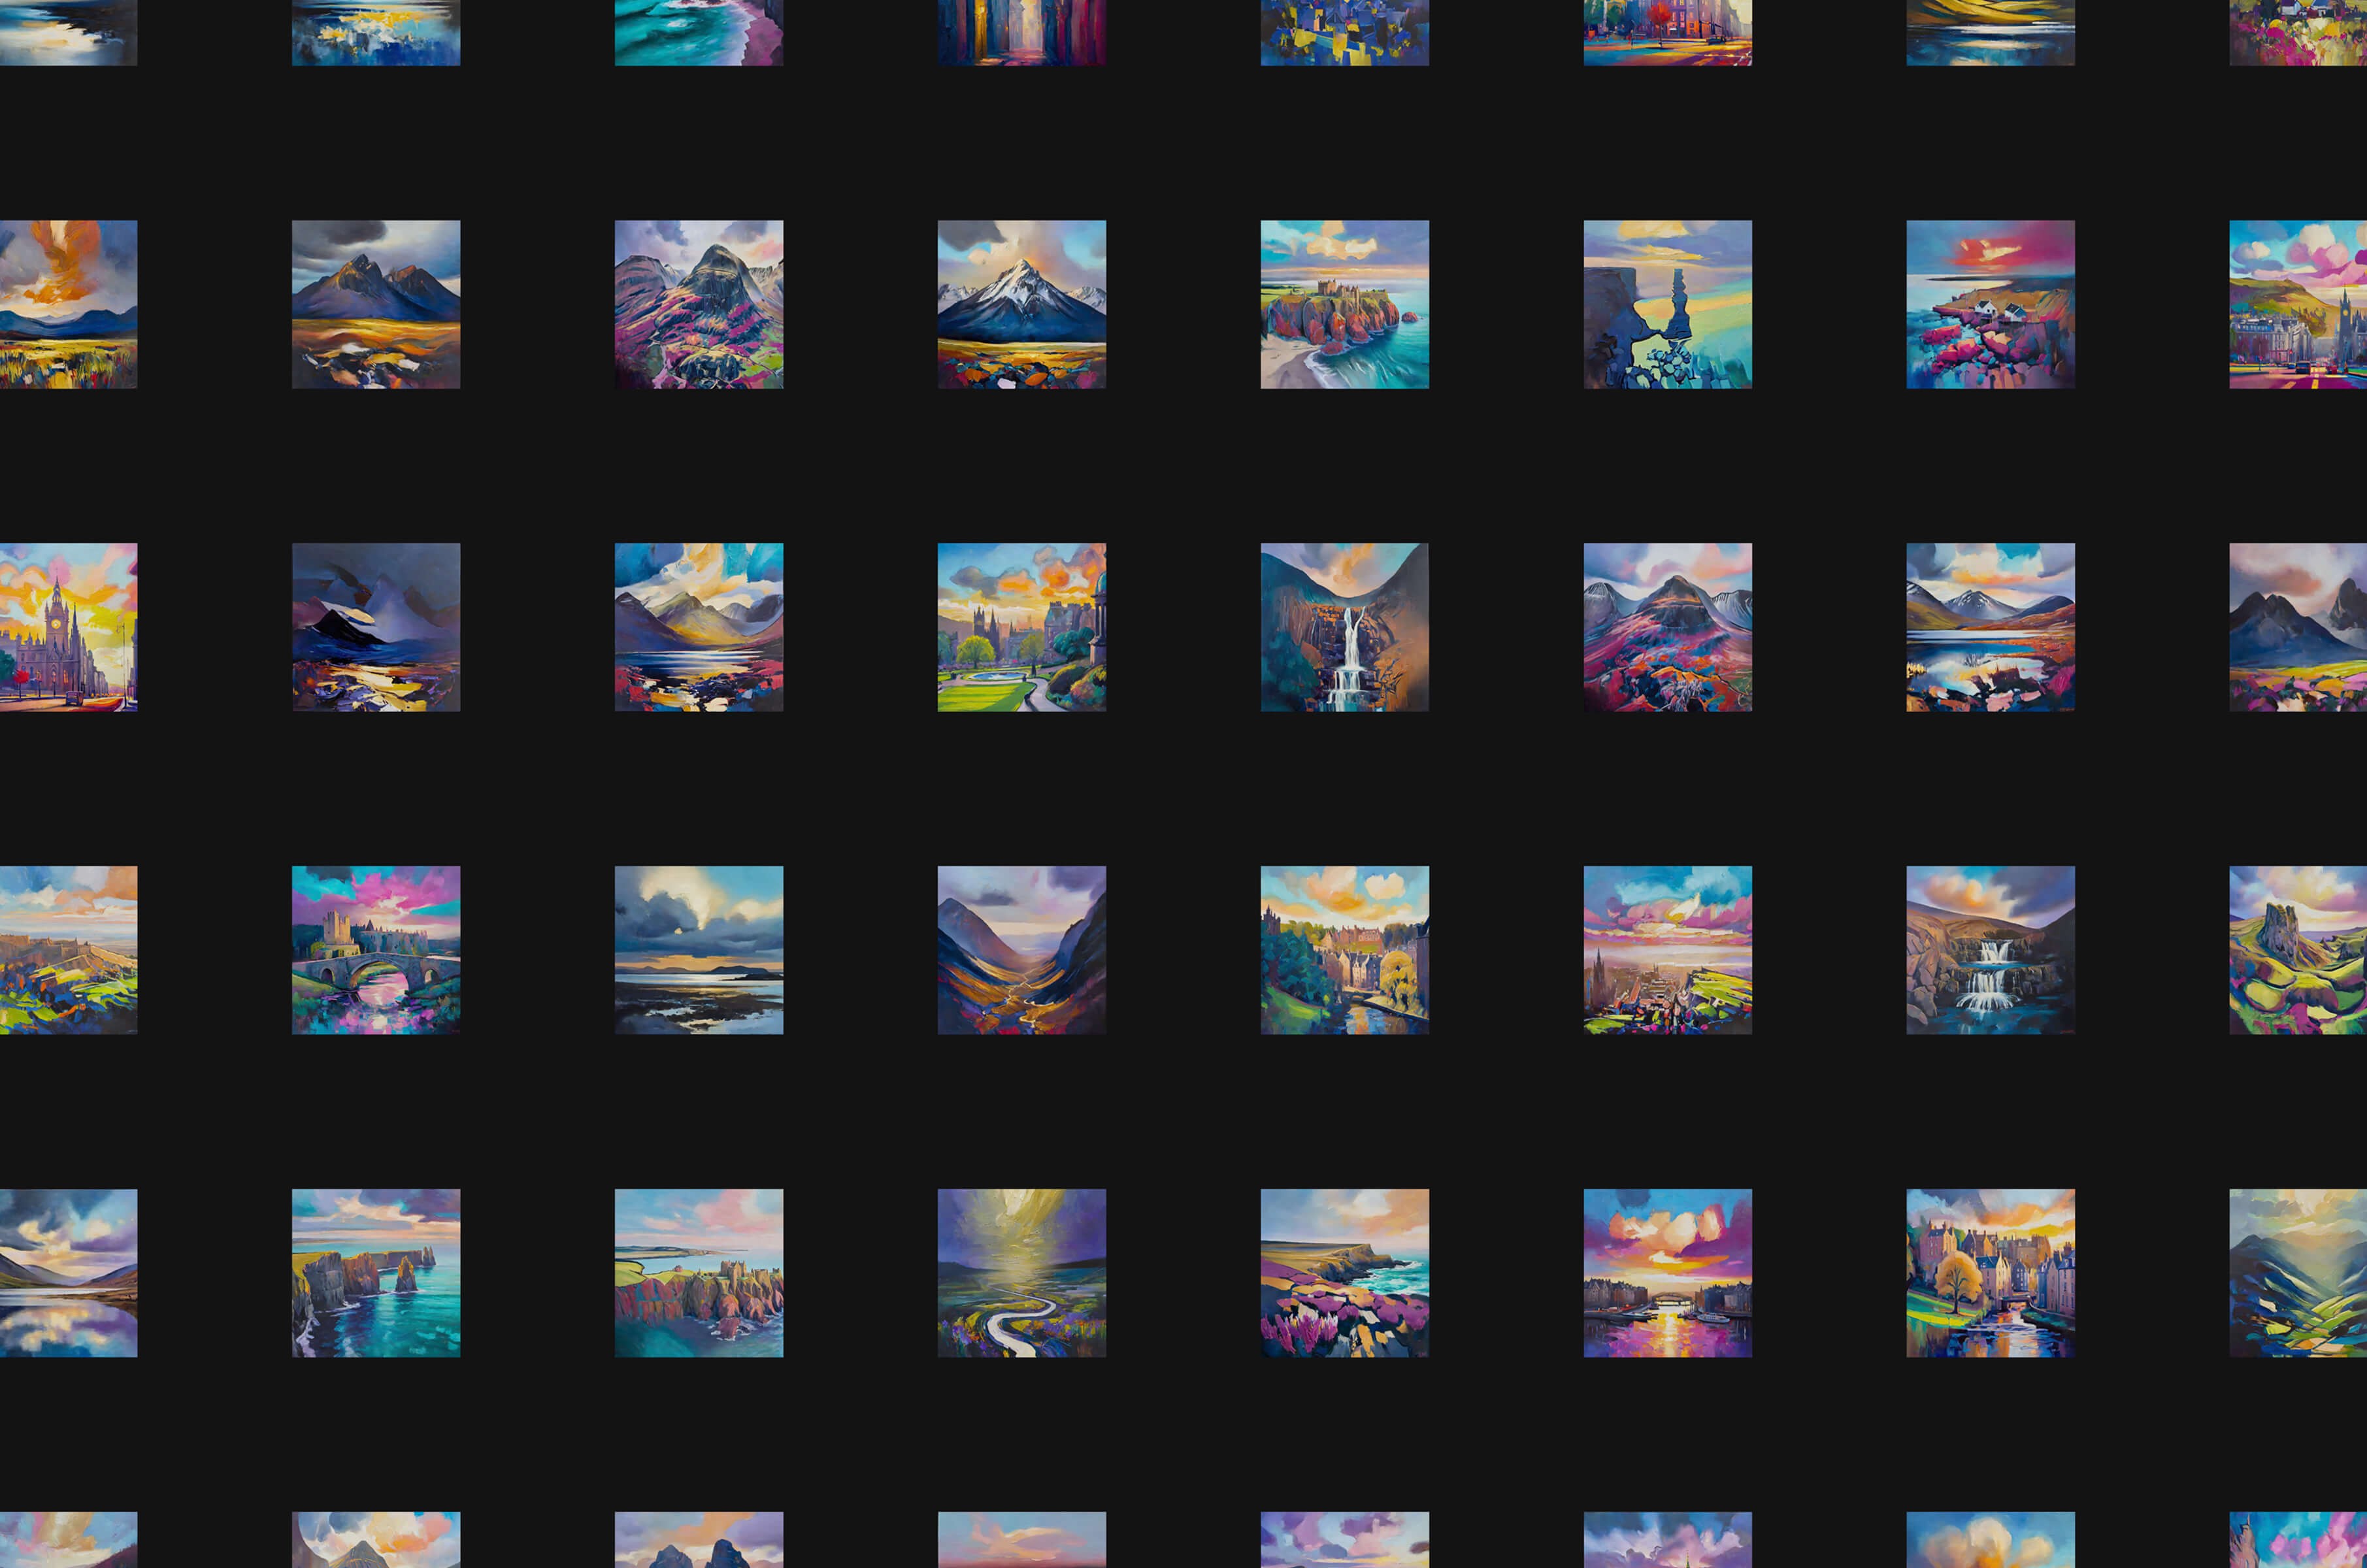
Task: Select the cliffside castle by turquoise sea
Action: 1344,304
